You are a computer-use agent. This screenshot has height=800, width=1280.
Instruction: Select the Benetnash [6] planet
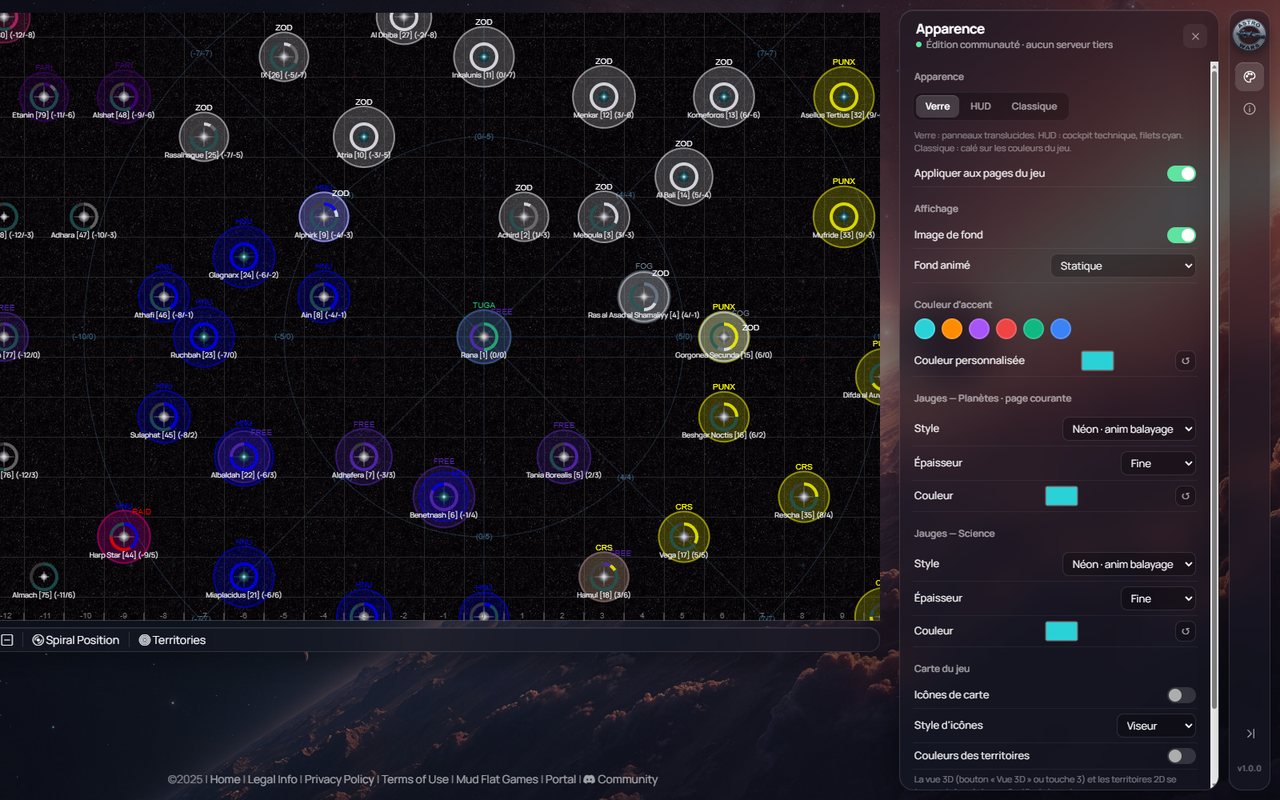(444, 497)
